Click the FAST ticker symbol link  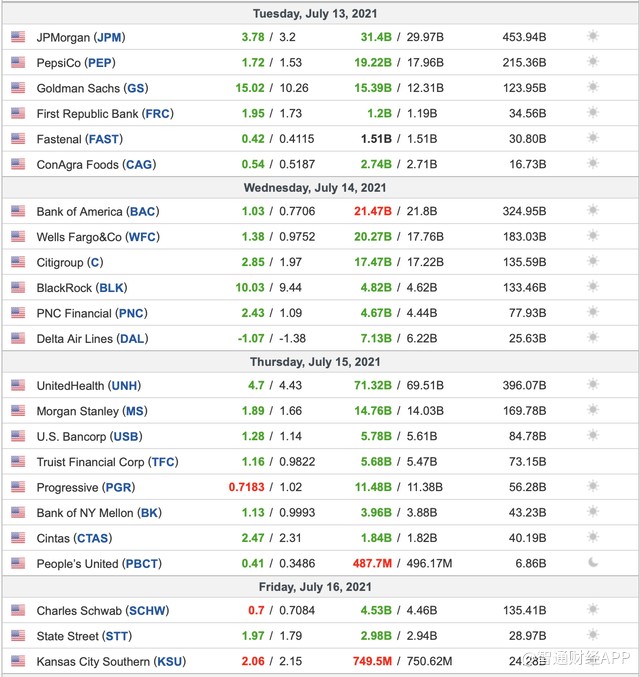[105, 139]
